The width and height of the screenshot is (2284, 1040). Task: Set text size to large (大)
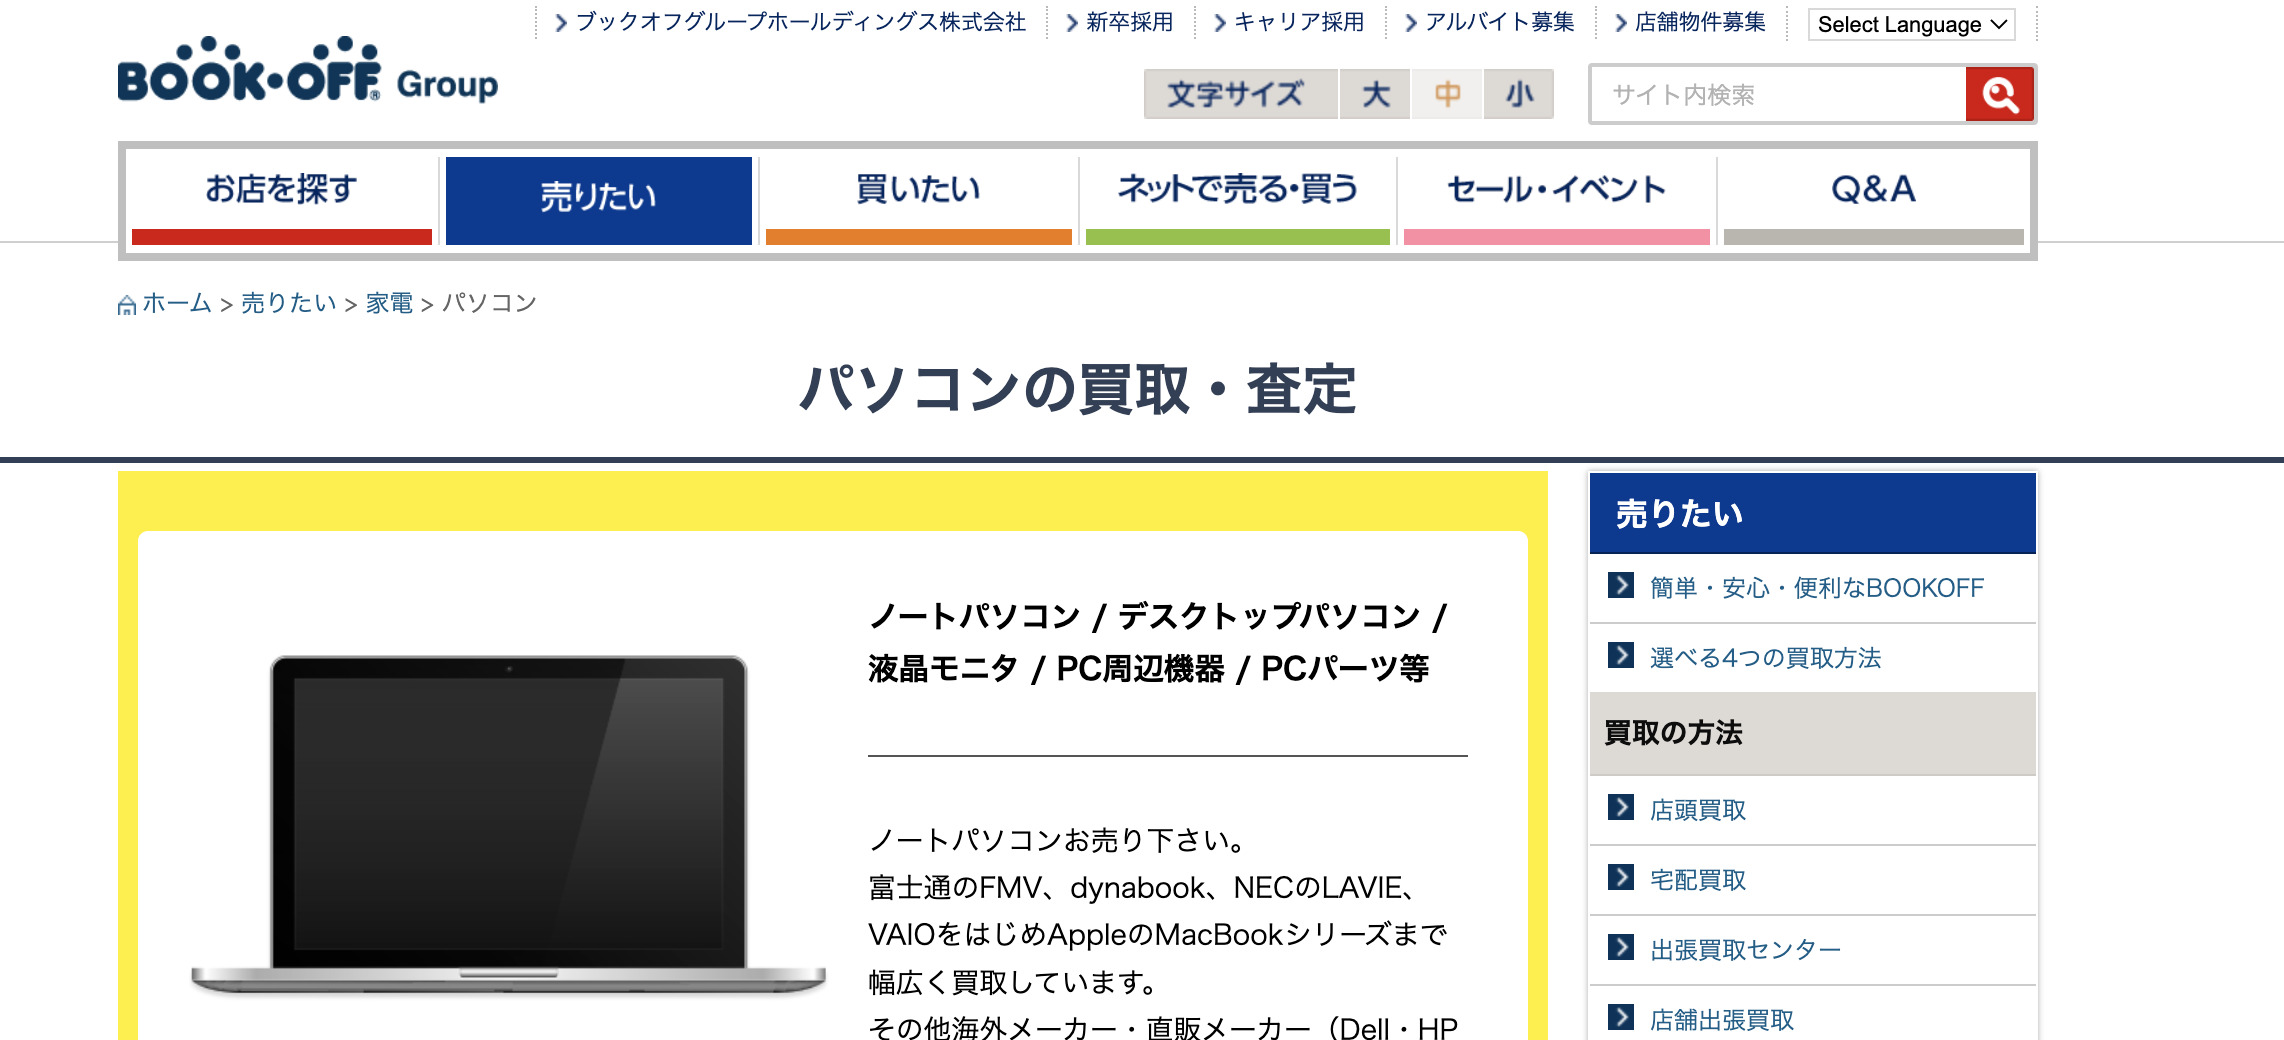coord(1375,95)
